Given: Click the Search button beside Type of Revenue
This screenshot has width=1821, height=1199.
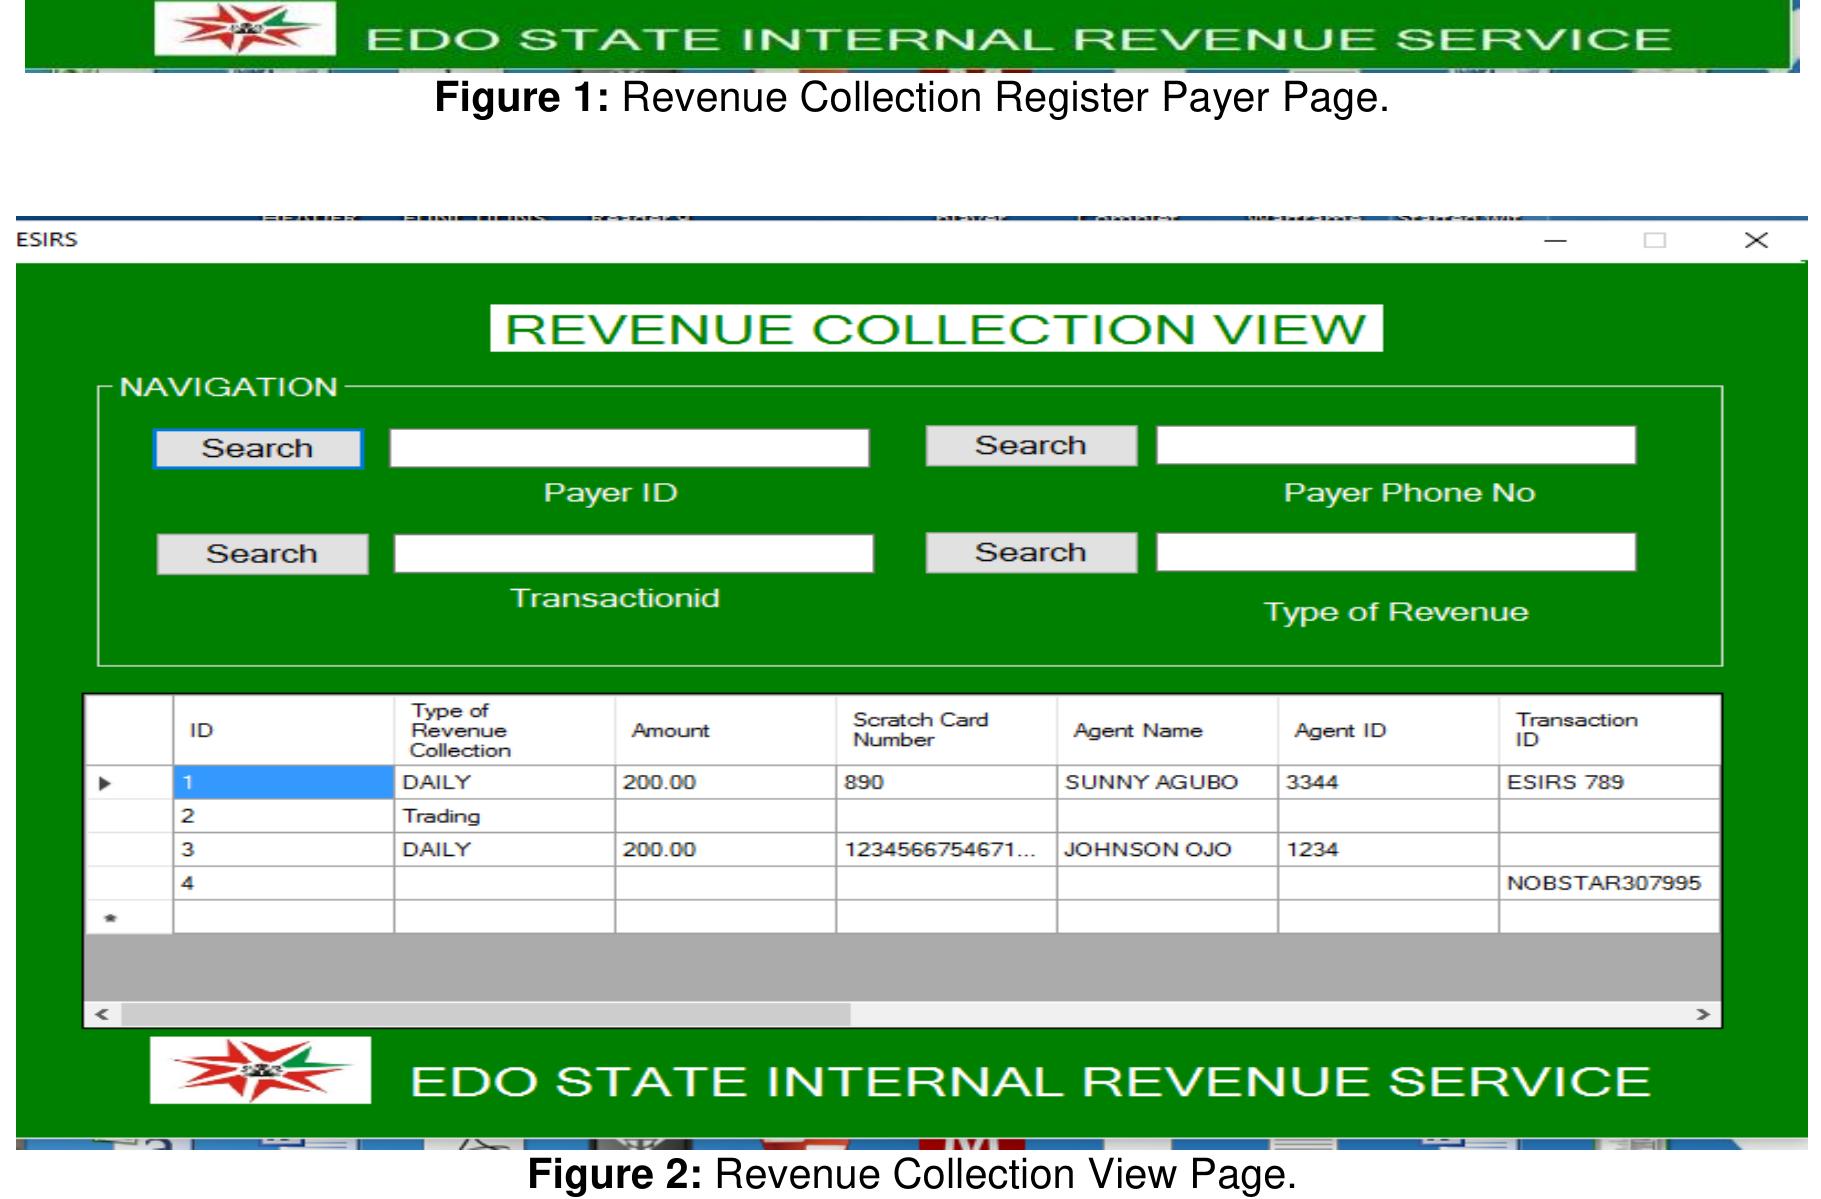Looking at the screenshot, I should click(1031, 552).
